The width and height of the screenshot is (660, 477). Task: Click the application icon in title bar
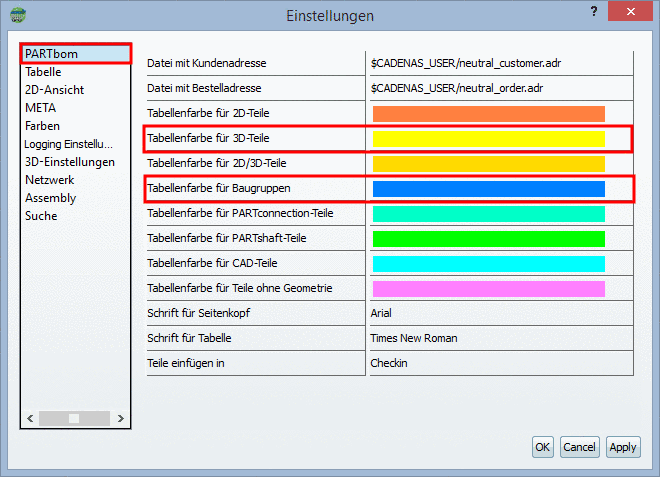[x=18, y=15]
